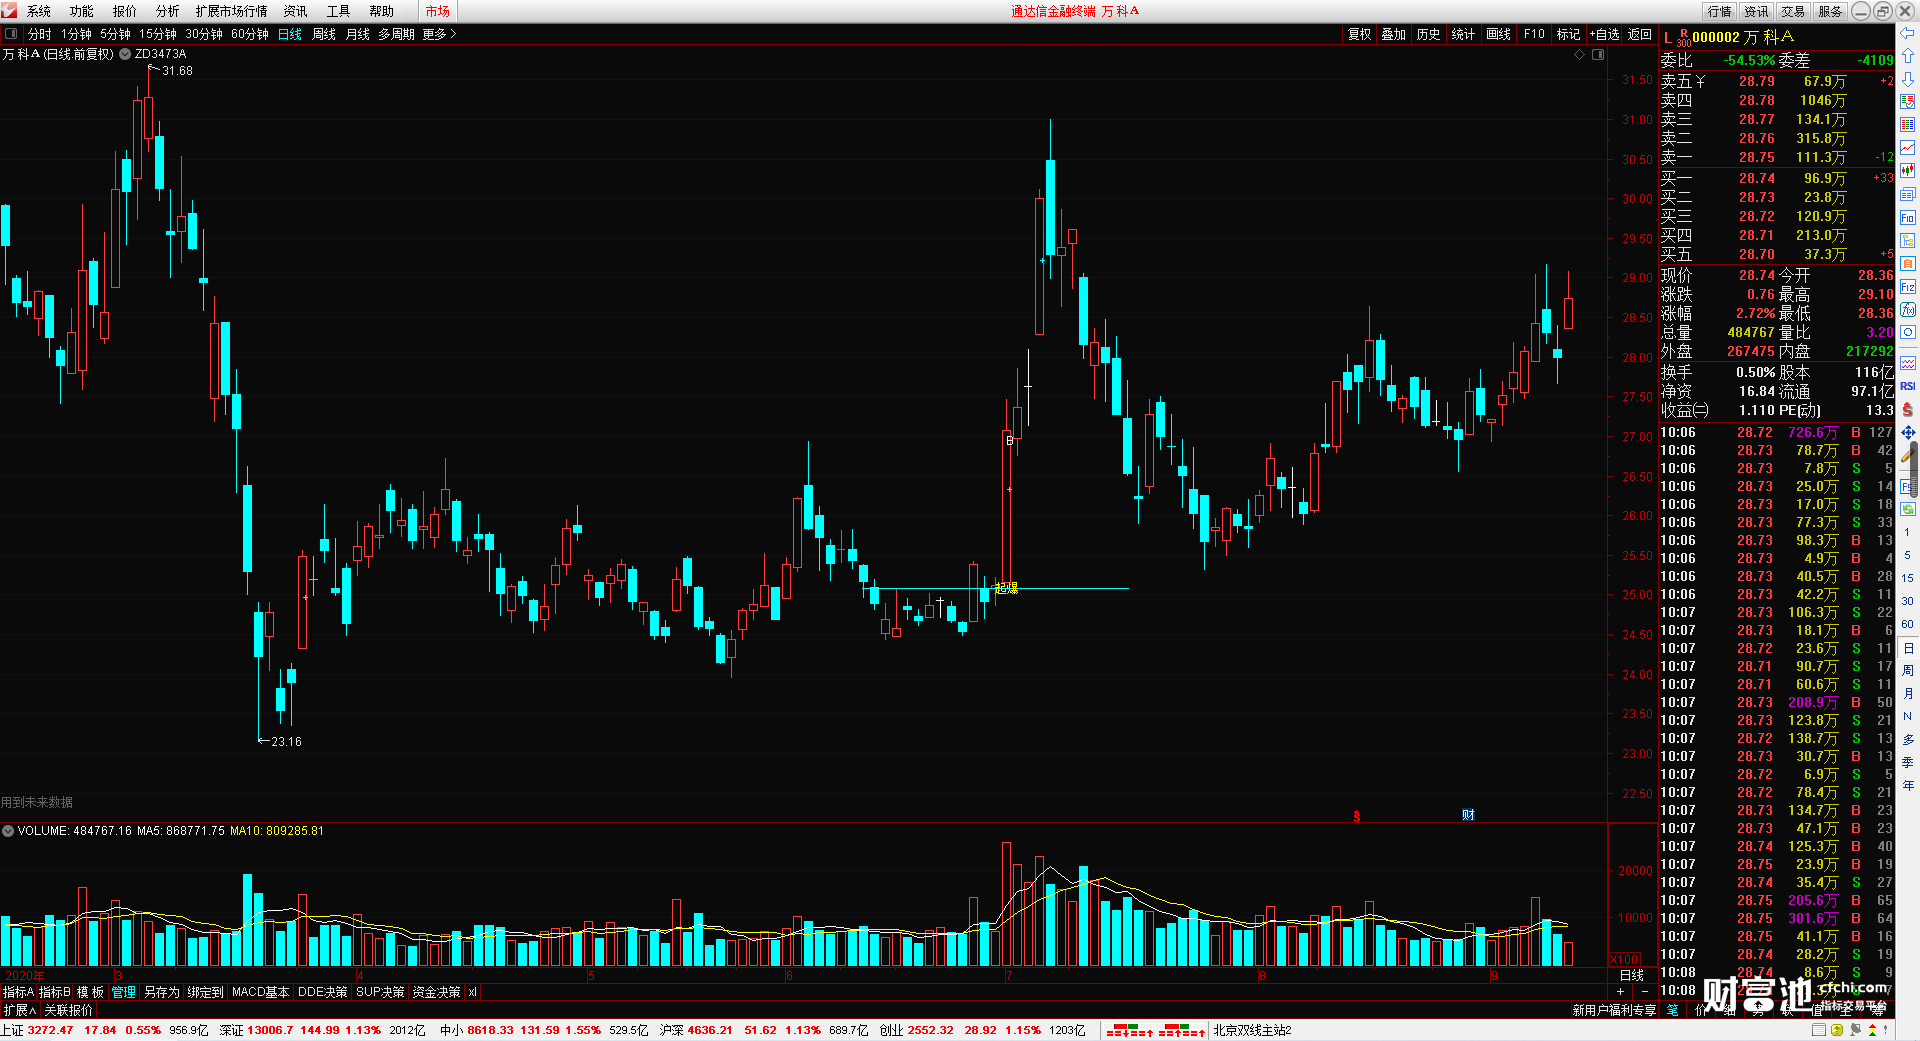Open the f(x) formula sidebar icon

click(1908, 309)
